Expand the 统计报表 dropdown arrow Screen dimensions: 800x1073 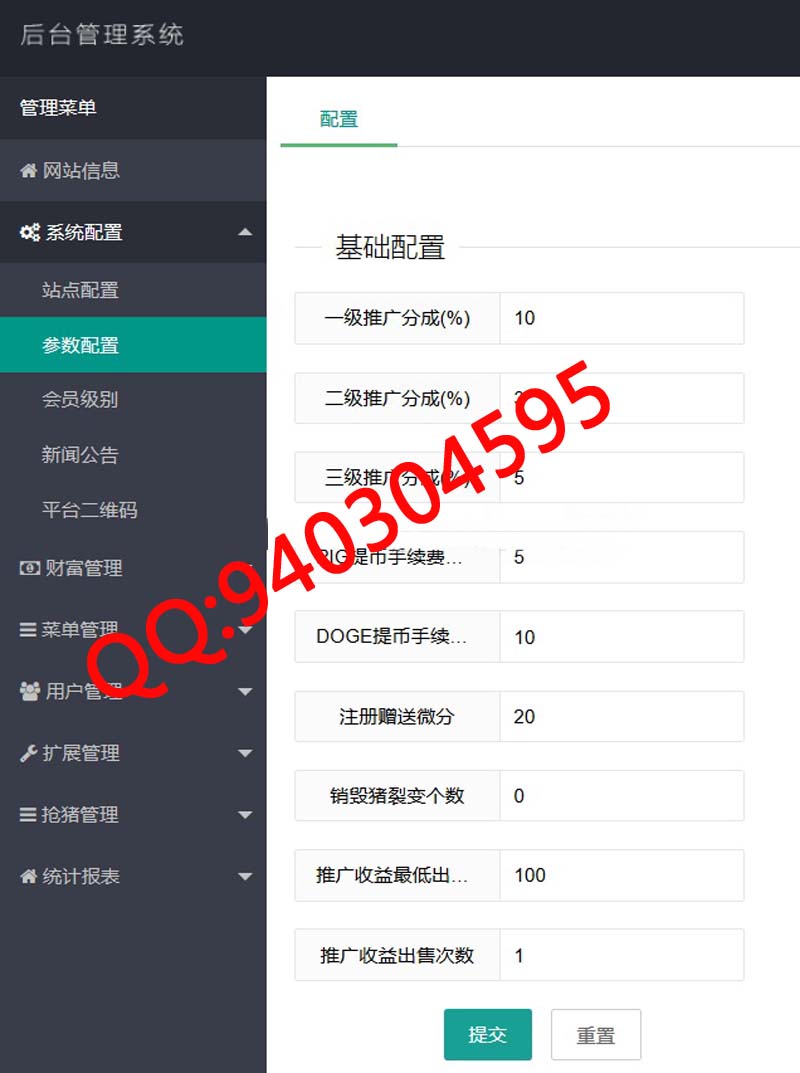click(x=245, y=877)
